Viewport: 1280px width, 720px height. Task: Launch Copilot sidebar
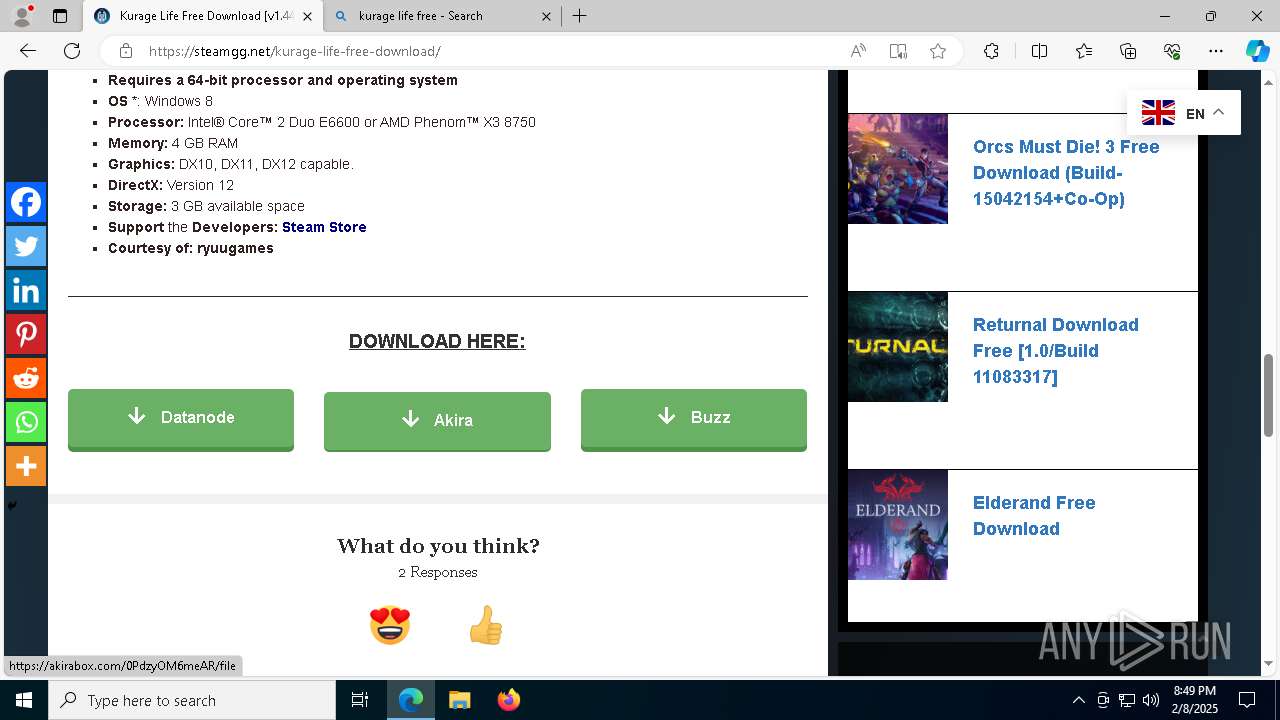click(x=1257, y=51)
